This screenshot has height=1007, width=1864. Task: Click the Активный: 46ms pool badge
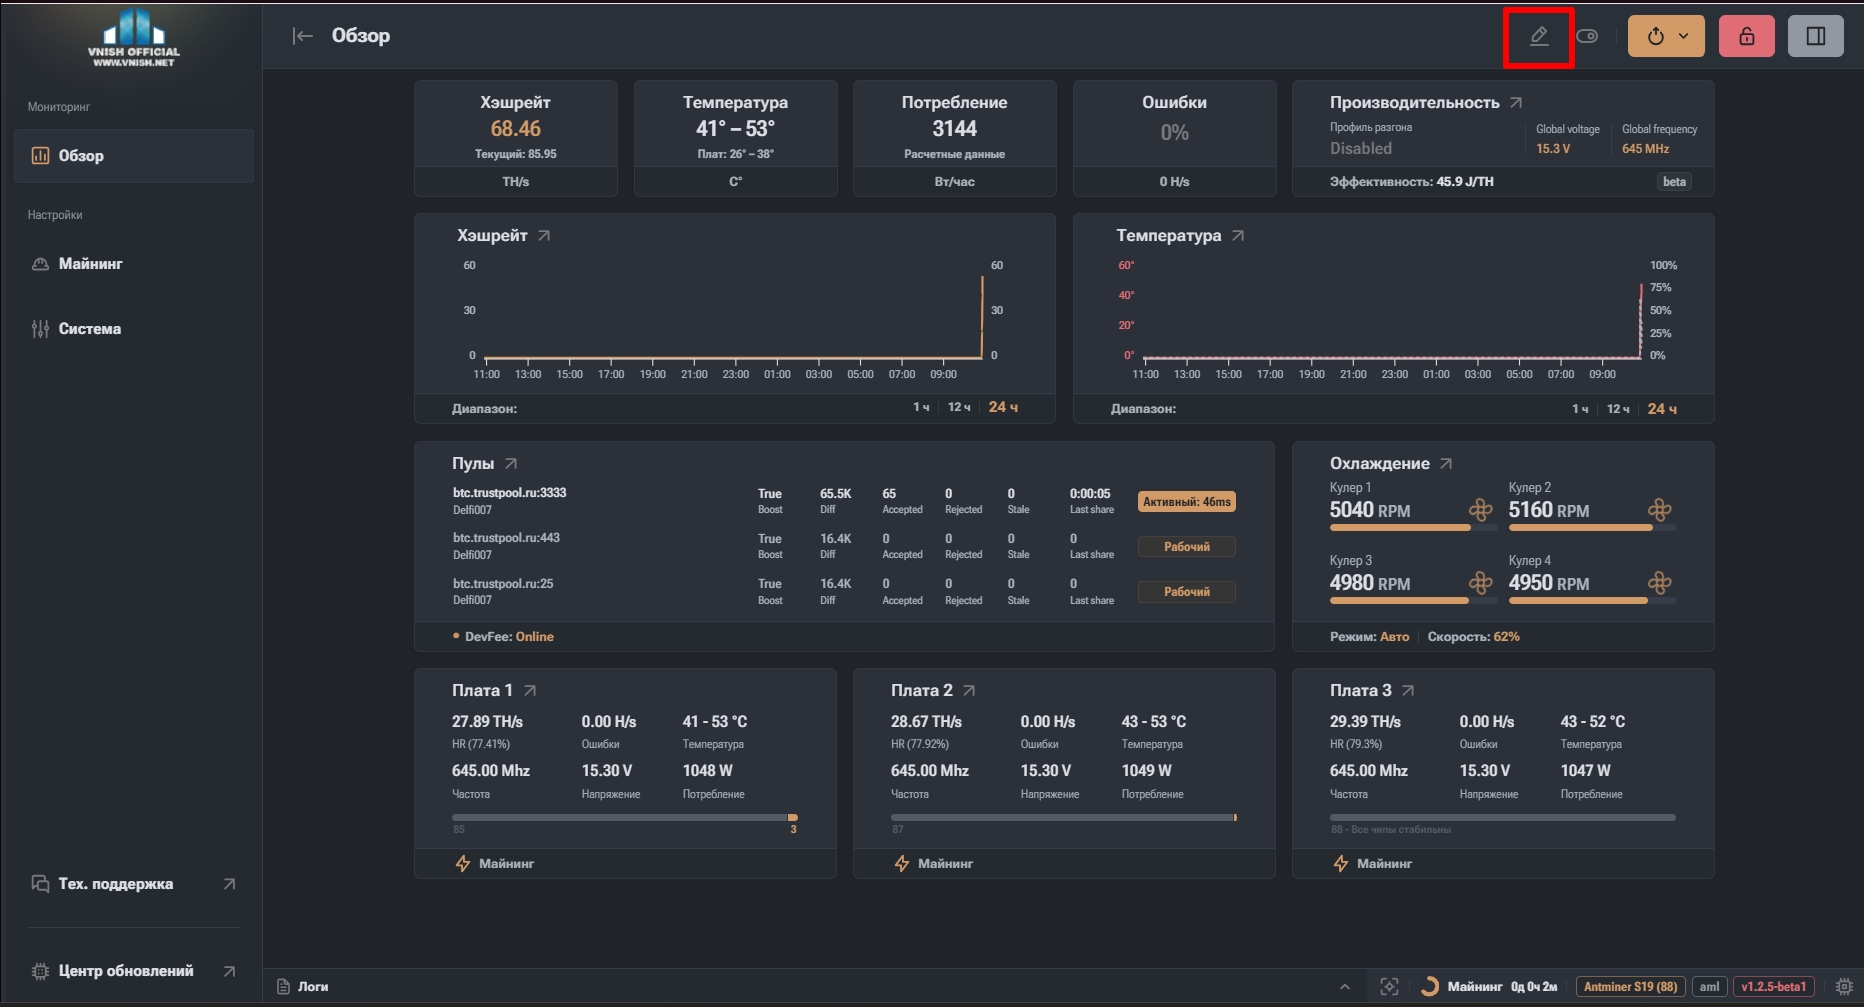(1187, 502)
